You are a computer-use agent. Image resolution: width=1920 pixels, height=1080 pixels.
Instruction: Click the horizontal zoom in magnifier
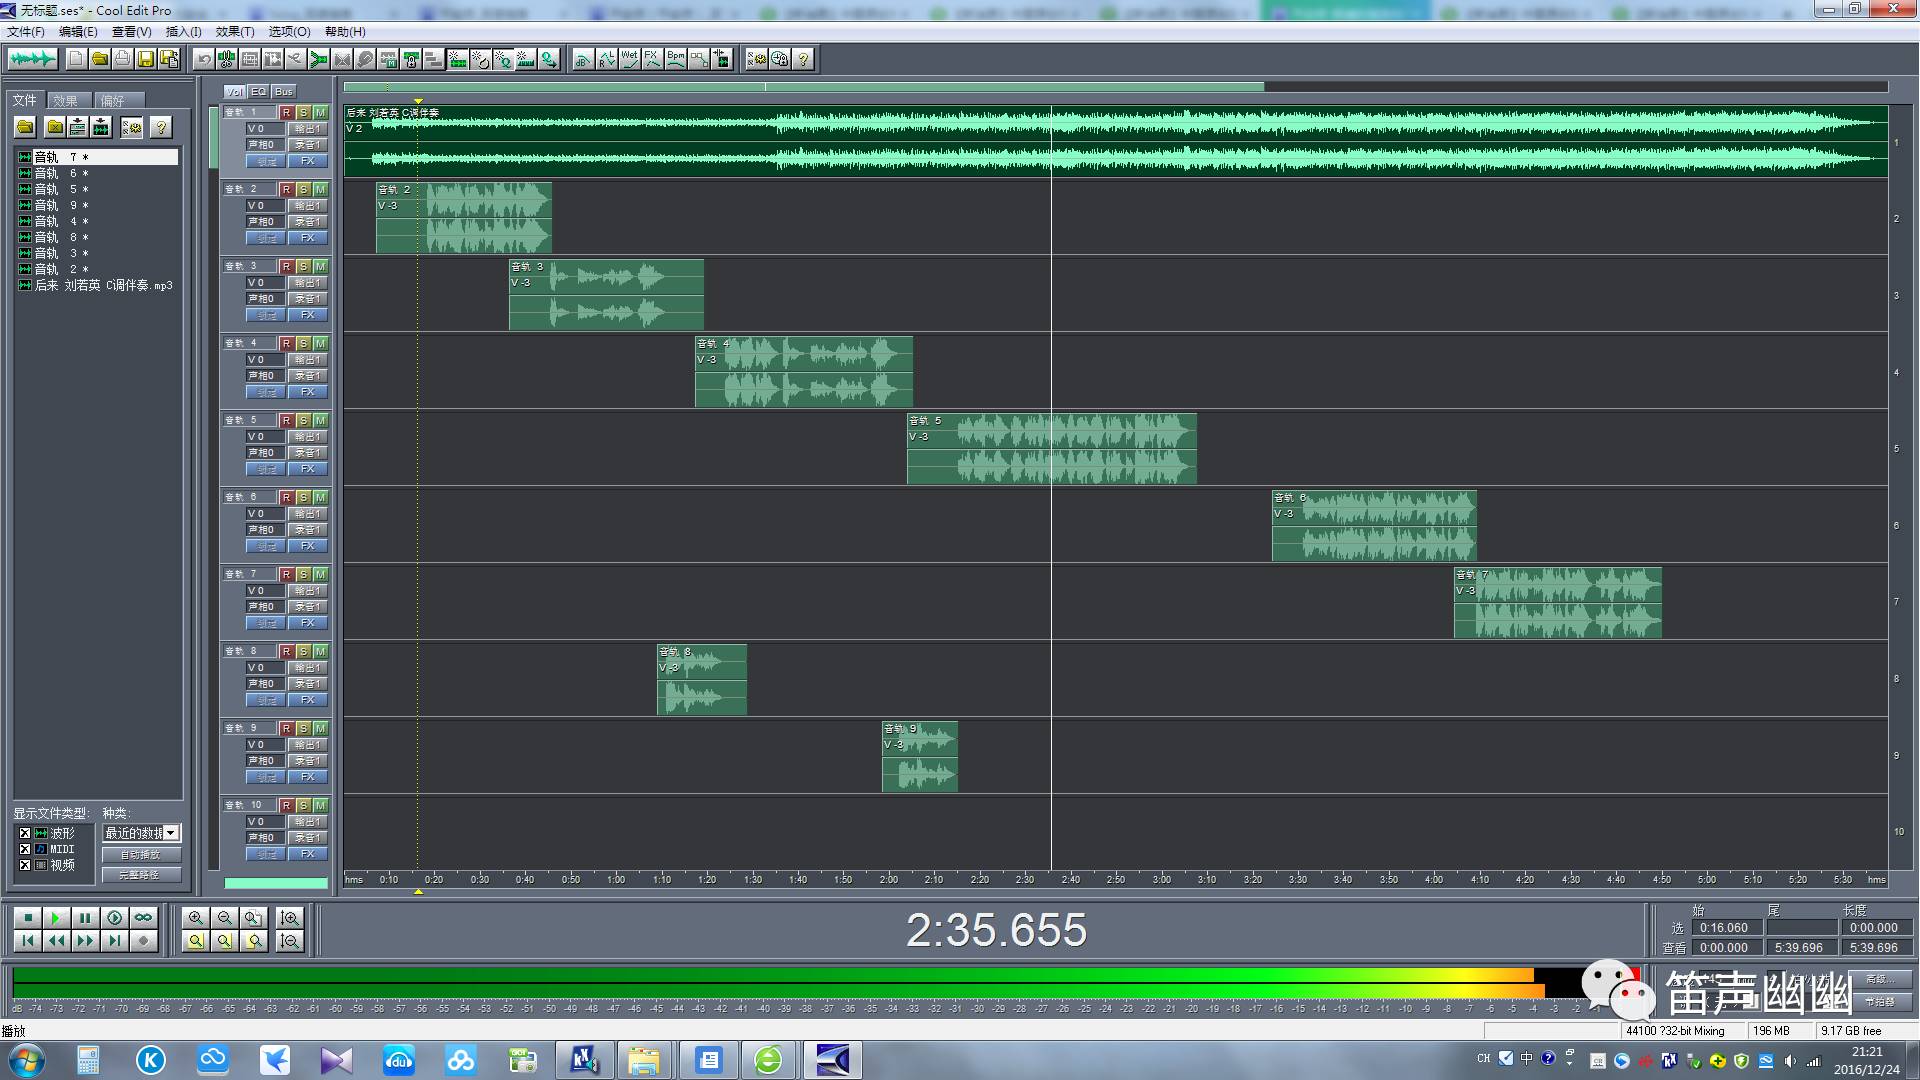[x=196, y=918]
